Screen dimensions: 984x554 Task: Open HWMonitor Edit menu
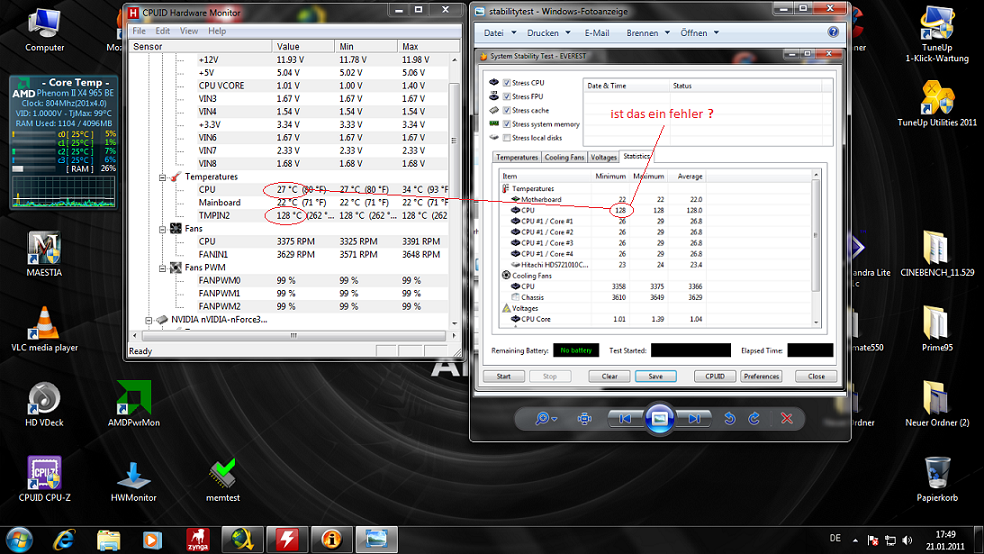pyautogui.click(x=163, y=31)
